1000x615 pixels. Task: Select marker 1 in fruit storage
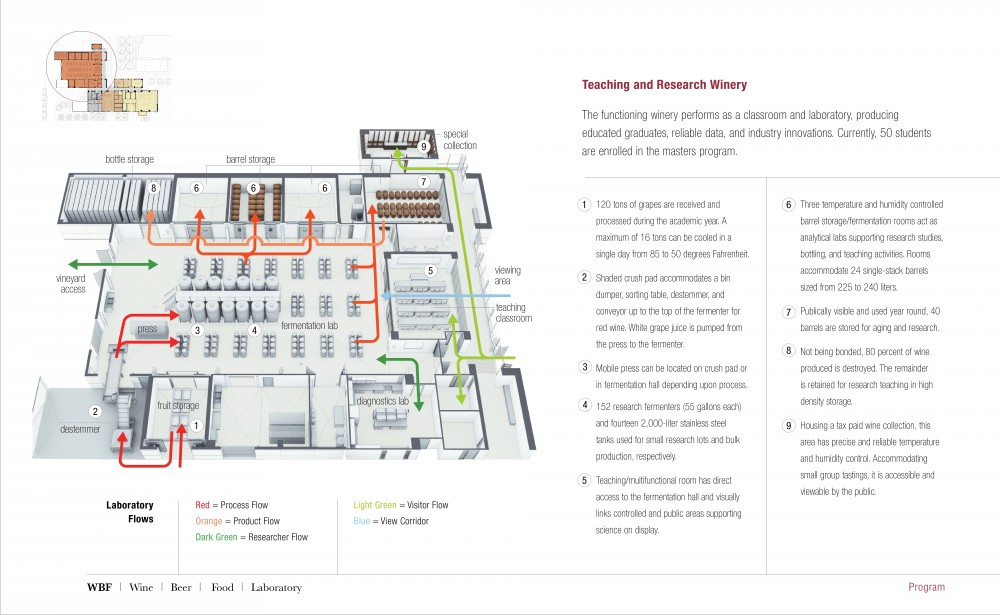[x=196, y=426]
